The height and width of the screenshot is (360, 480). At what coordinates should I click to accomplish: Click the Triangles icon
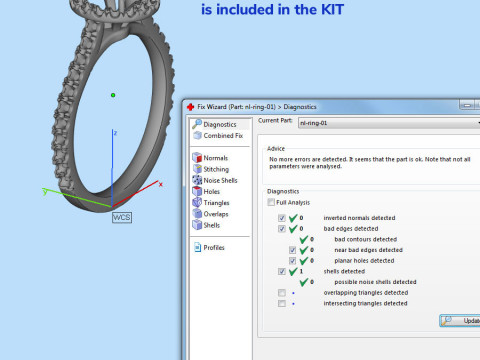point(197,202)
